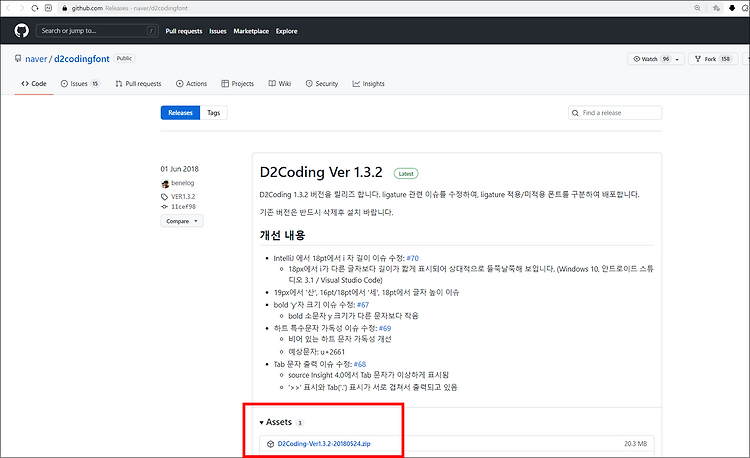This screenshot has width=750, height=458.
Task: Click the browser zoom magnifier icon
Action: [697, 8]
